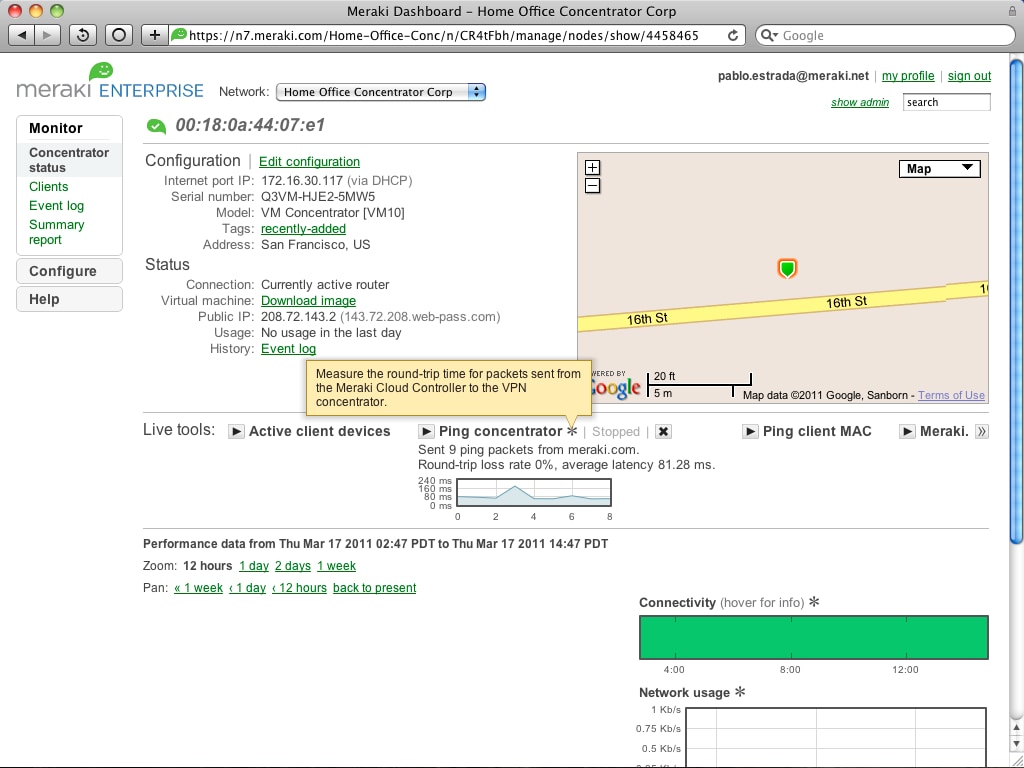Click the Ping client MAC tool label
1024x768 pixels.
point(817,432)
